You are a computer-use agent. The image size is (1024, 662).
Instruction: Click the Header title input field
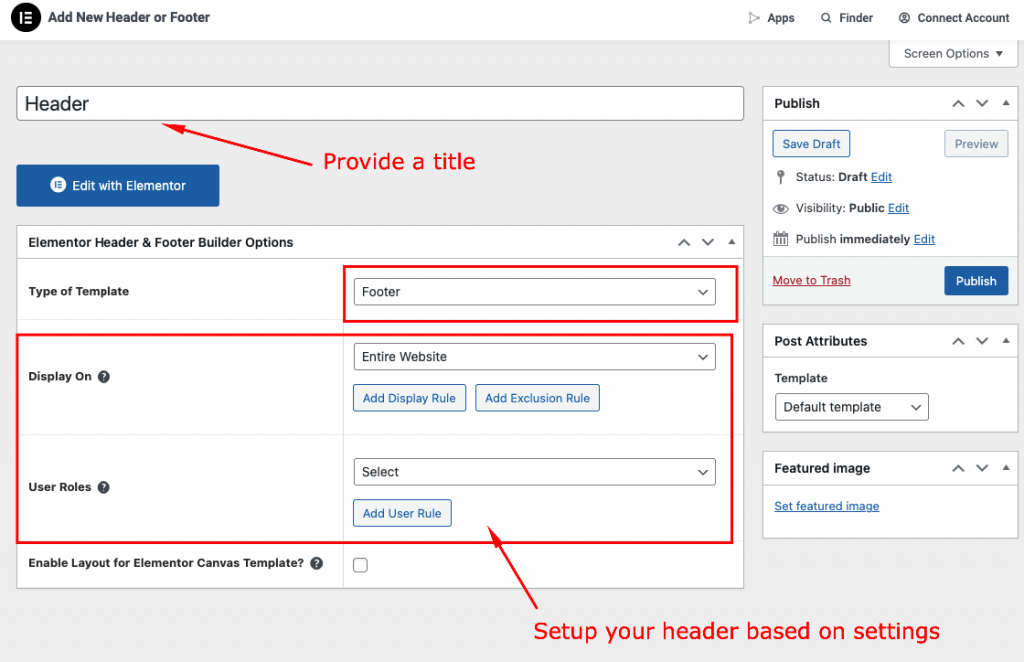[x=380, y=104]
